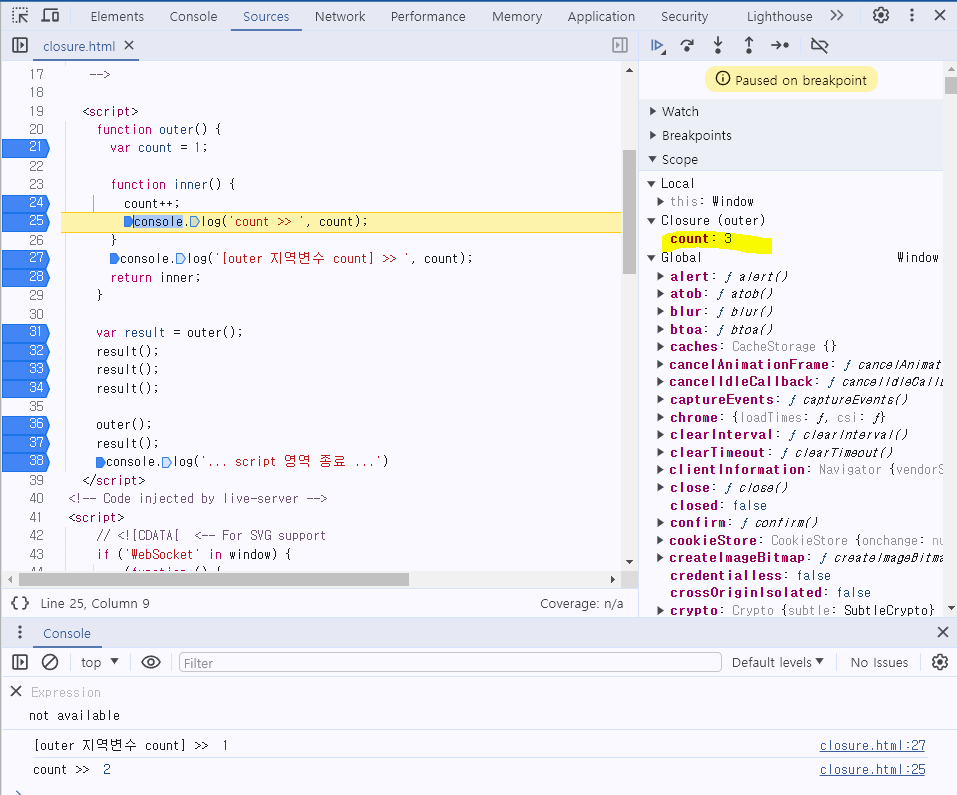Activate the inspect element picker icon
This screenshot has height=795, width=957.
tap(20, 15)
